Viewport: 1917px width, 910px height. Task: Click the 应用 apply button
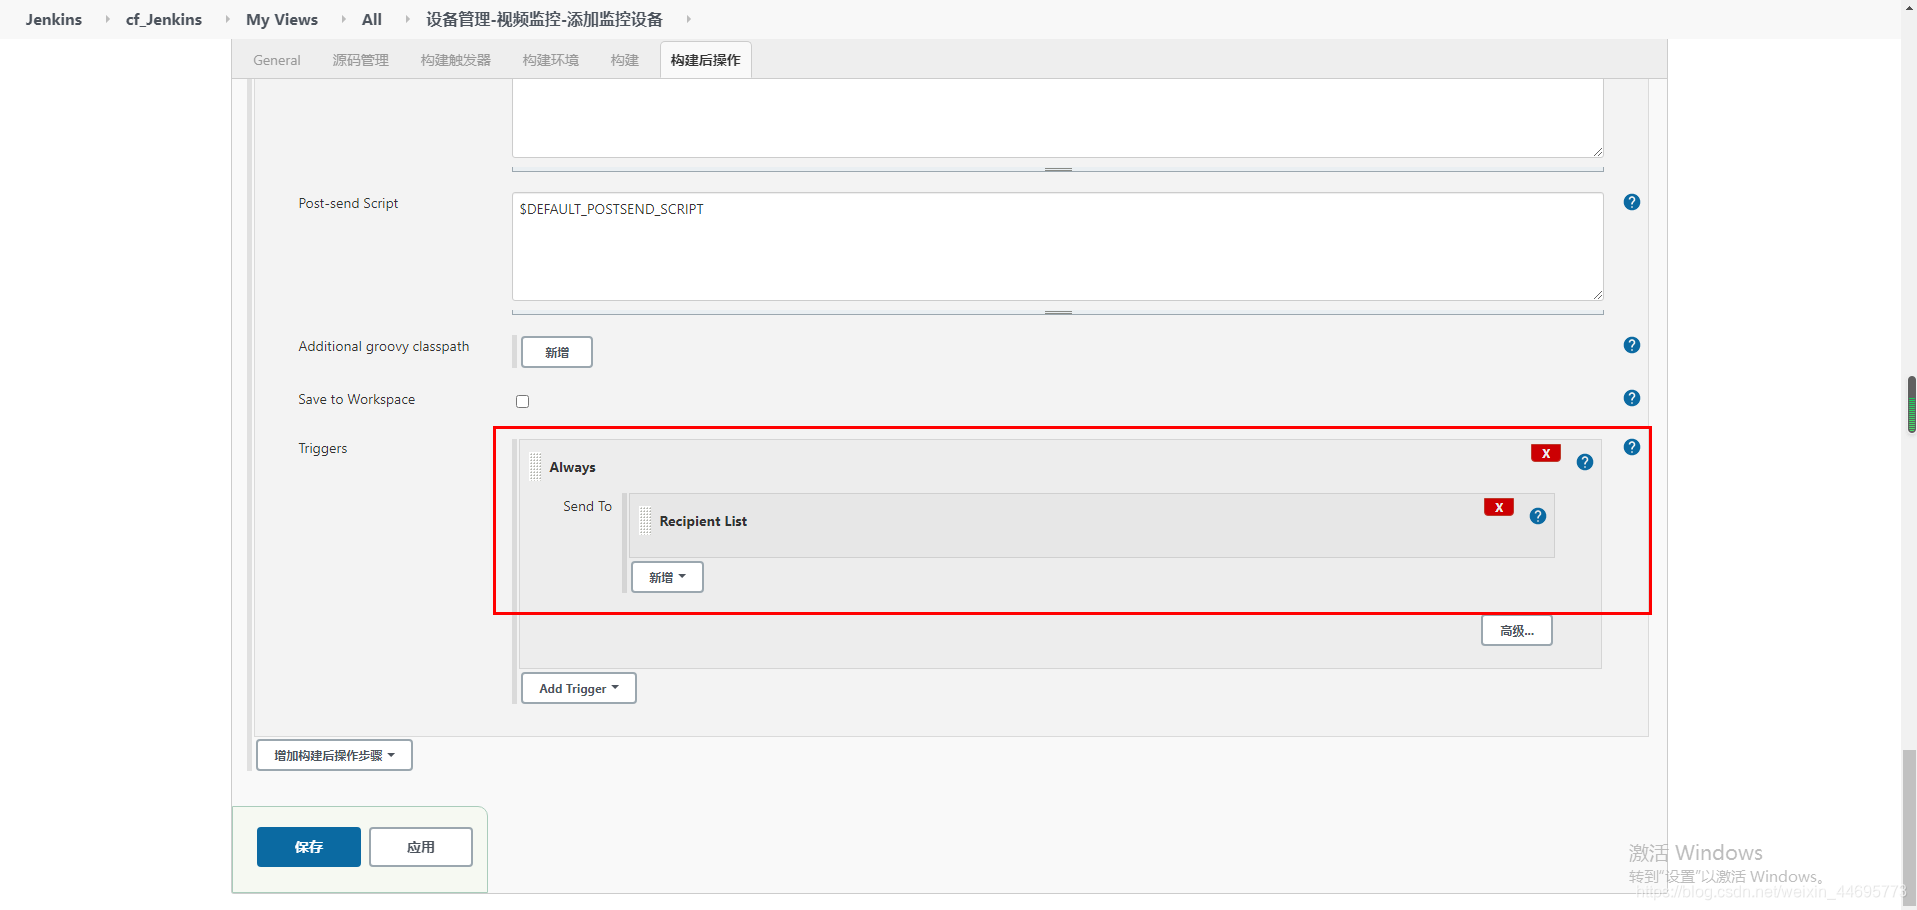coord(421,847)
